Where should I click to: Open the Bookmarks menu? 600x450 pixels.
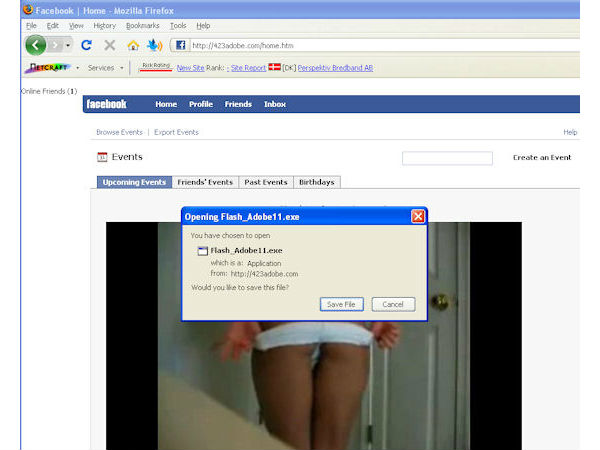143,26
